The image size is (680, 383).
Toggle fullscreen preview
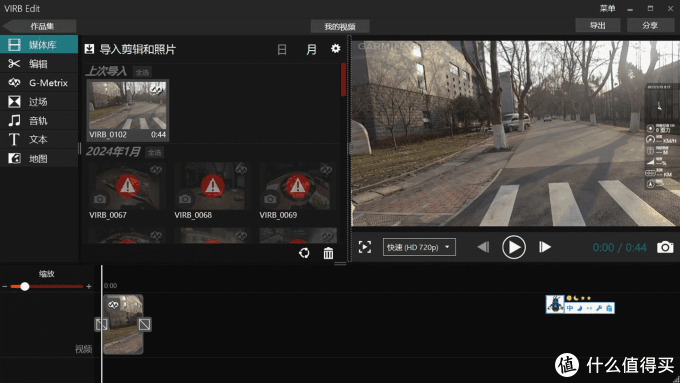365,247
